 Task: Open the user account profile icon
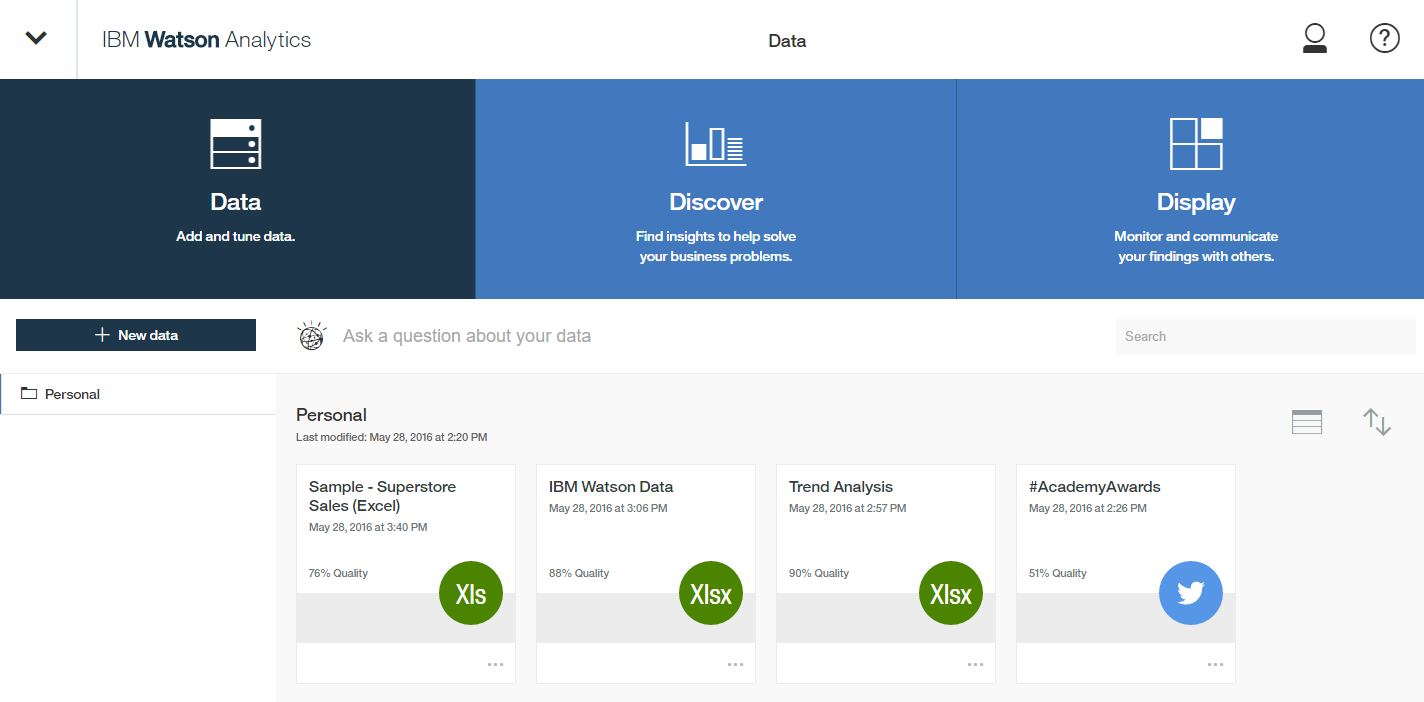pyautogui.click(x=1314, y=38)
